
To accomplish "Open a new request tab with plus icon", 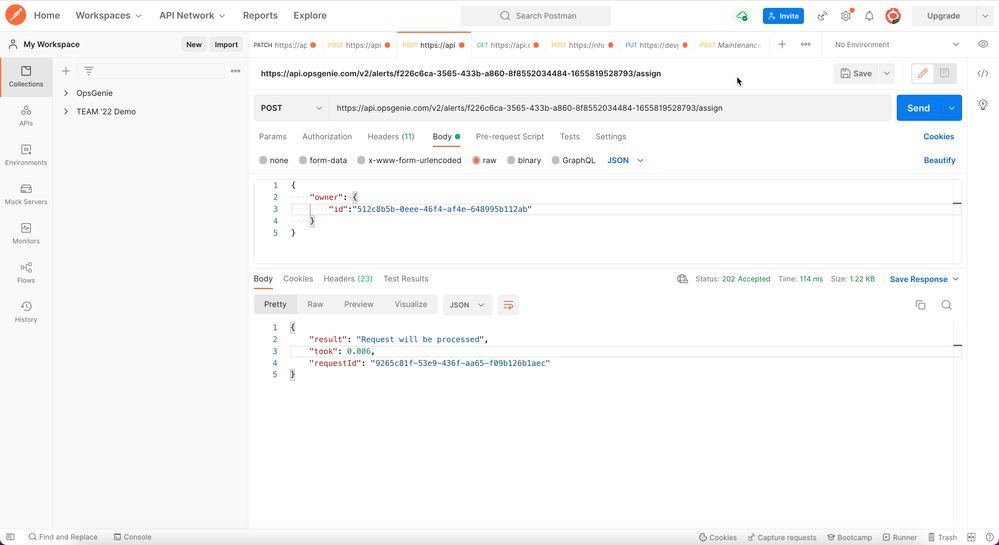I will pos(782,45).
